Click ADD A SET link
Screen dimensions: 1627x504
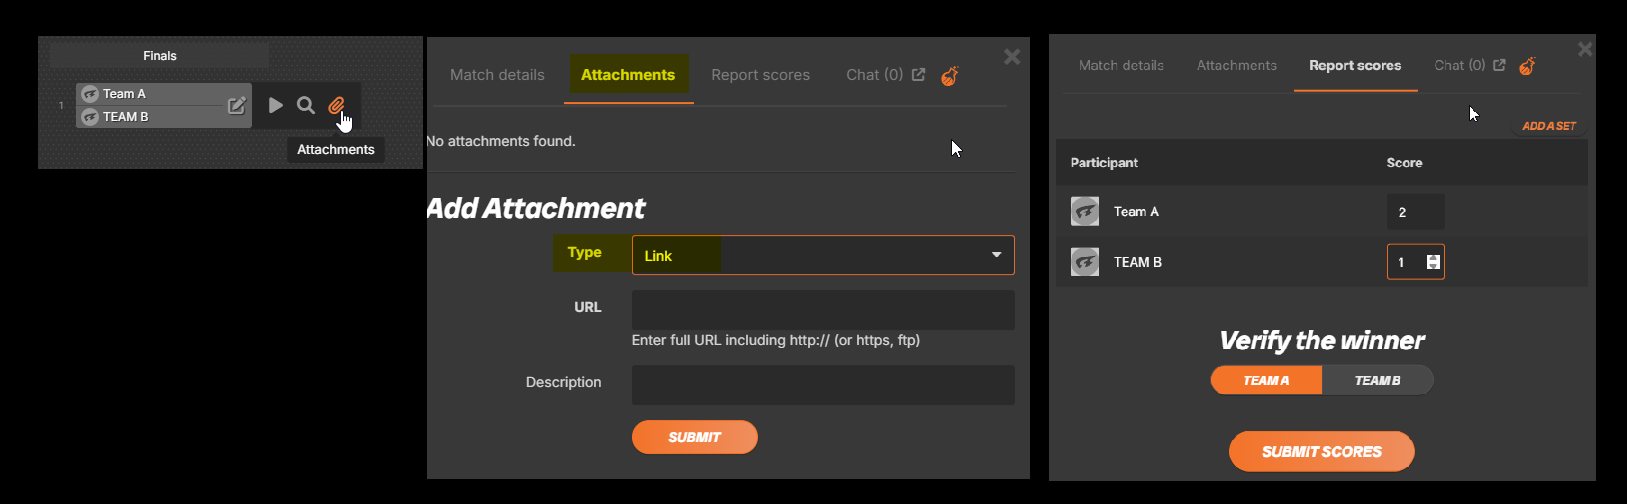tap(1549, 126)
